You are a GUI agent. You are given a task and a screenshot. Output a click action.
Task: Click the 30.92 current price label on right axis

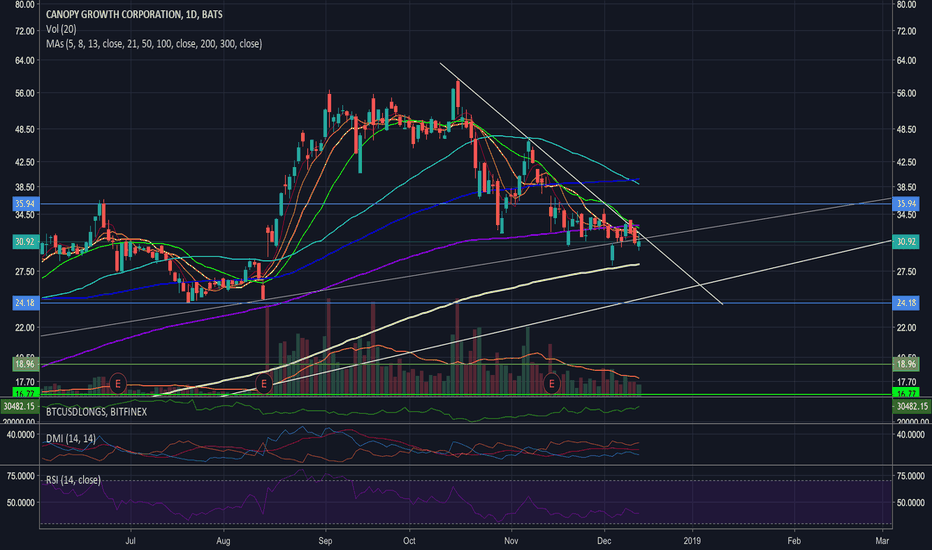click(x=906, y=242)
